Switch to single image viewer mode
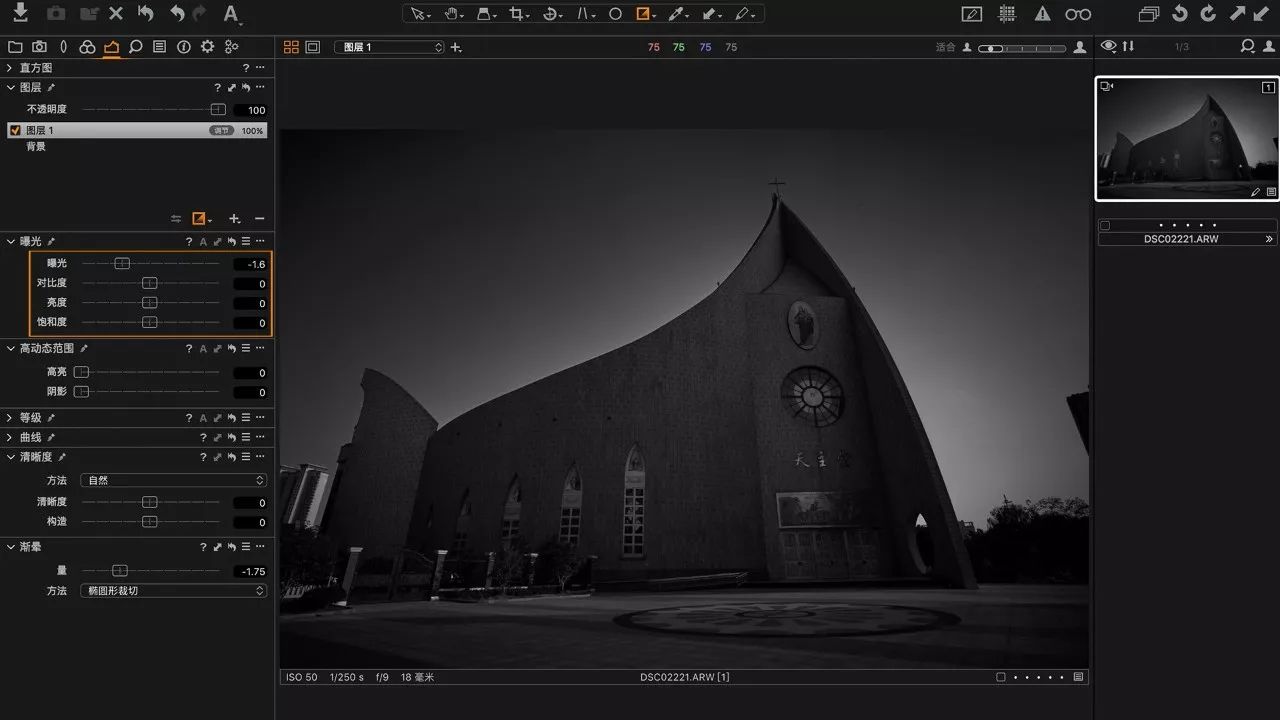Viewport: 1280px width, 720px height. coord(312,47)
